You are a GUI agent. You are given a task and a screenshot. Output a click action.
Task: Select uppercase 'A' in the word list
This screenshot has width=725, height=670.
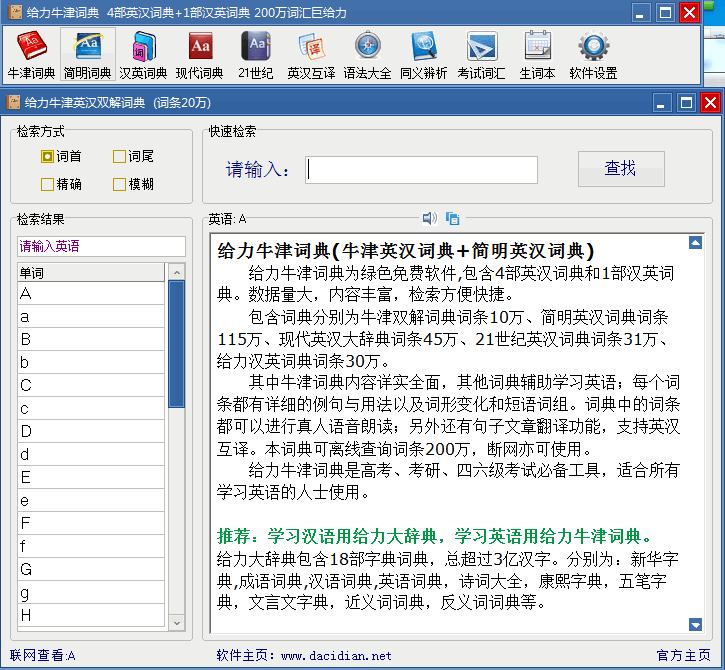tap(91, 293)
